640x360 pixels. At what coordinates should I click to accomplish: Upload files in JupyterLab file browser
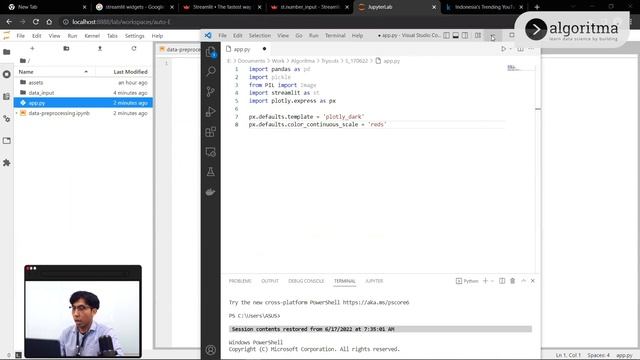100,49
